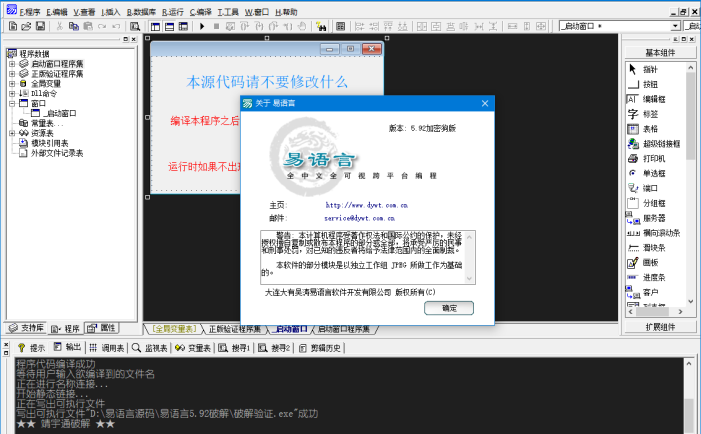Open the 剪辑历史 output tab
Viewport: 701px width, 434px height.
point(320,348)
